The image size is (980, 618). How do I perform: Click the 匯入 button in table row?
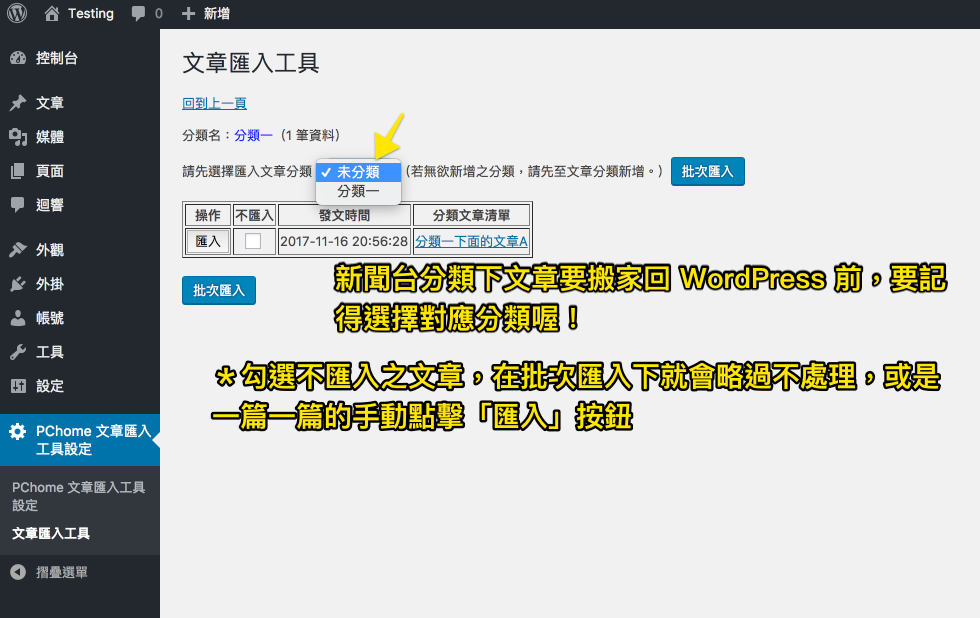click(x=208, y=241)
